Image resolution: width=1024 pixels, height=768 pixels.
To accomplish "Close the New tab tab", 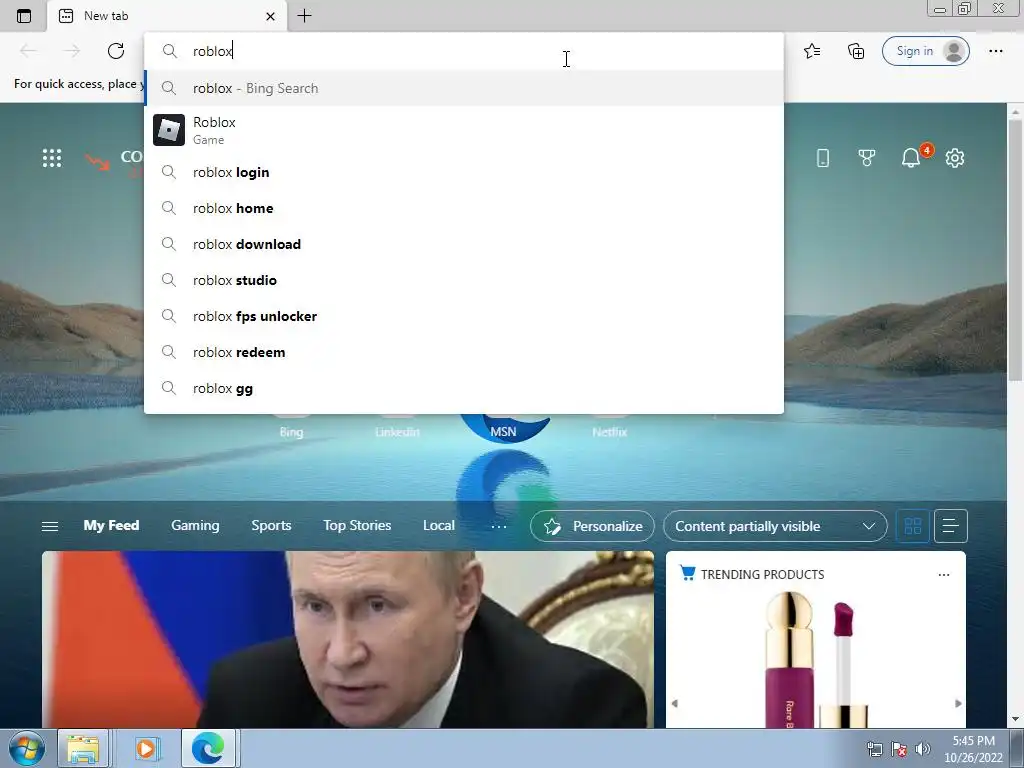I will point(270,16).
